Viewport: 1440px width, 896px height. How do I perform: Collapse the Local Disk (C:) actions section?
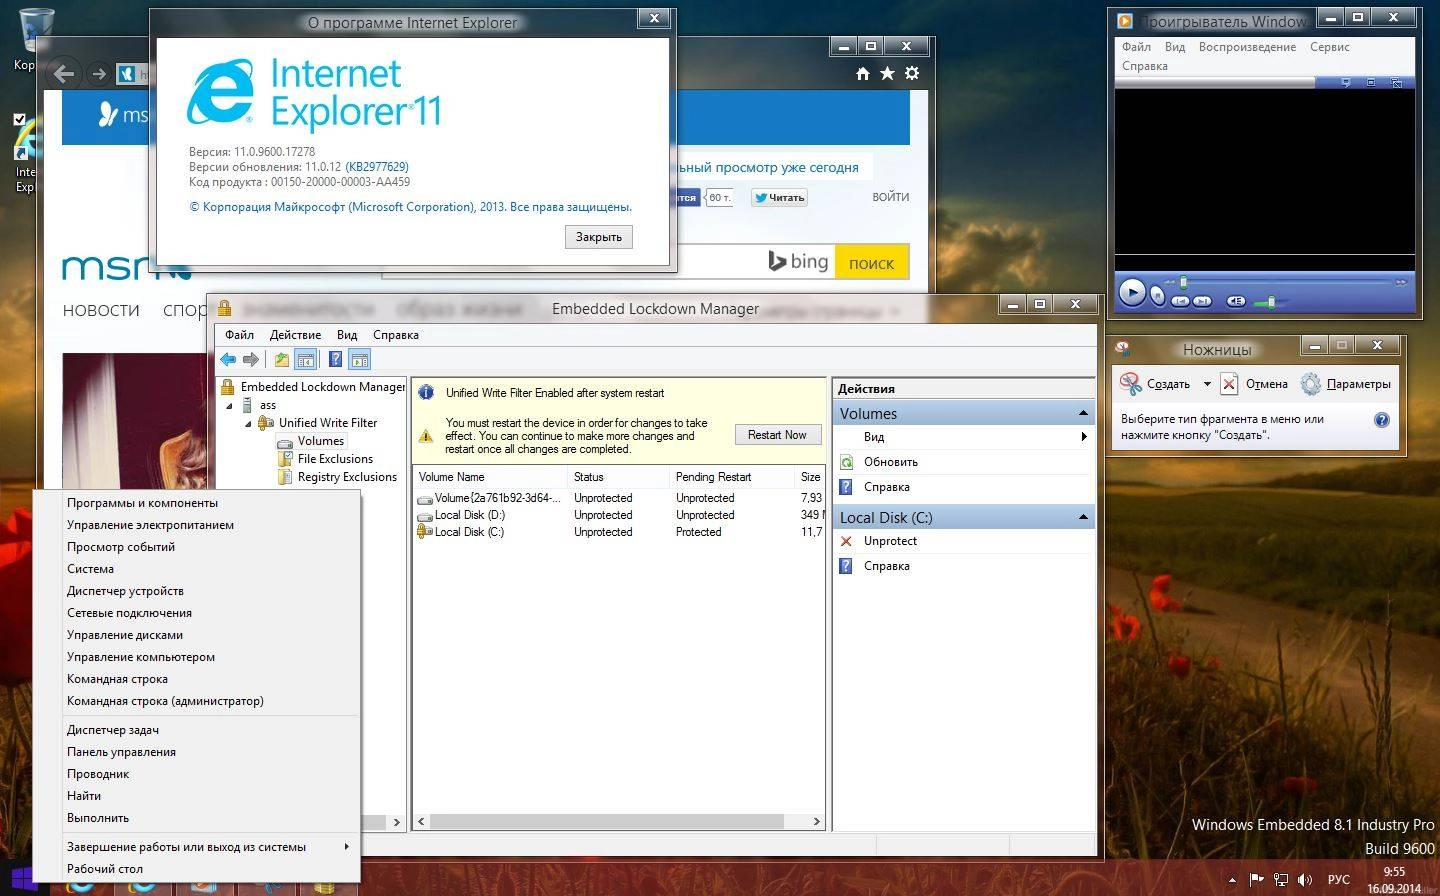point(1083,517)
